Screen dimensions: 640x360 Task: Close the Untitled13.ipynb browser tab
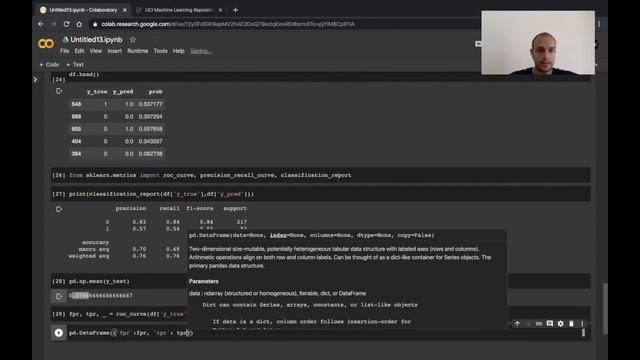124,10
